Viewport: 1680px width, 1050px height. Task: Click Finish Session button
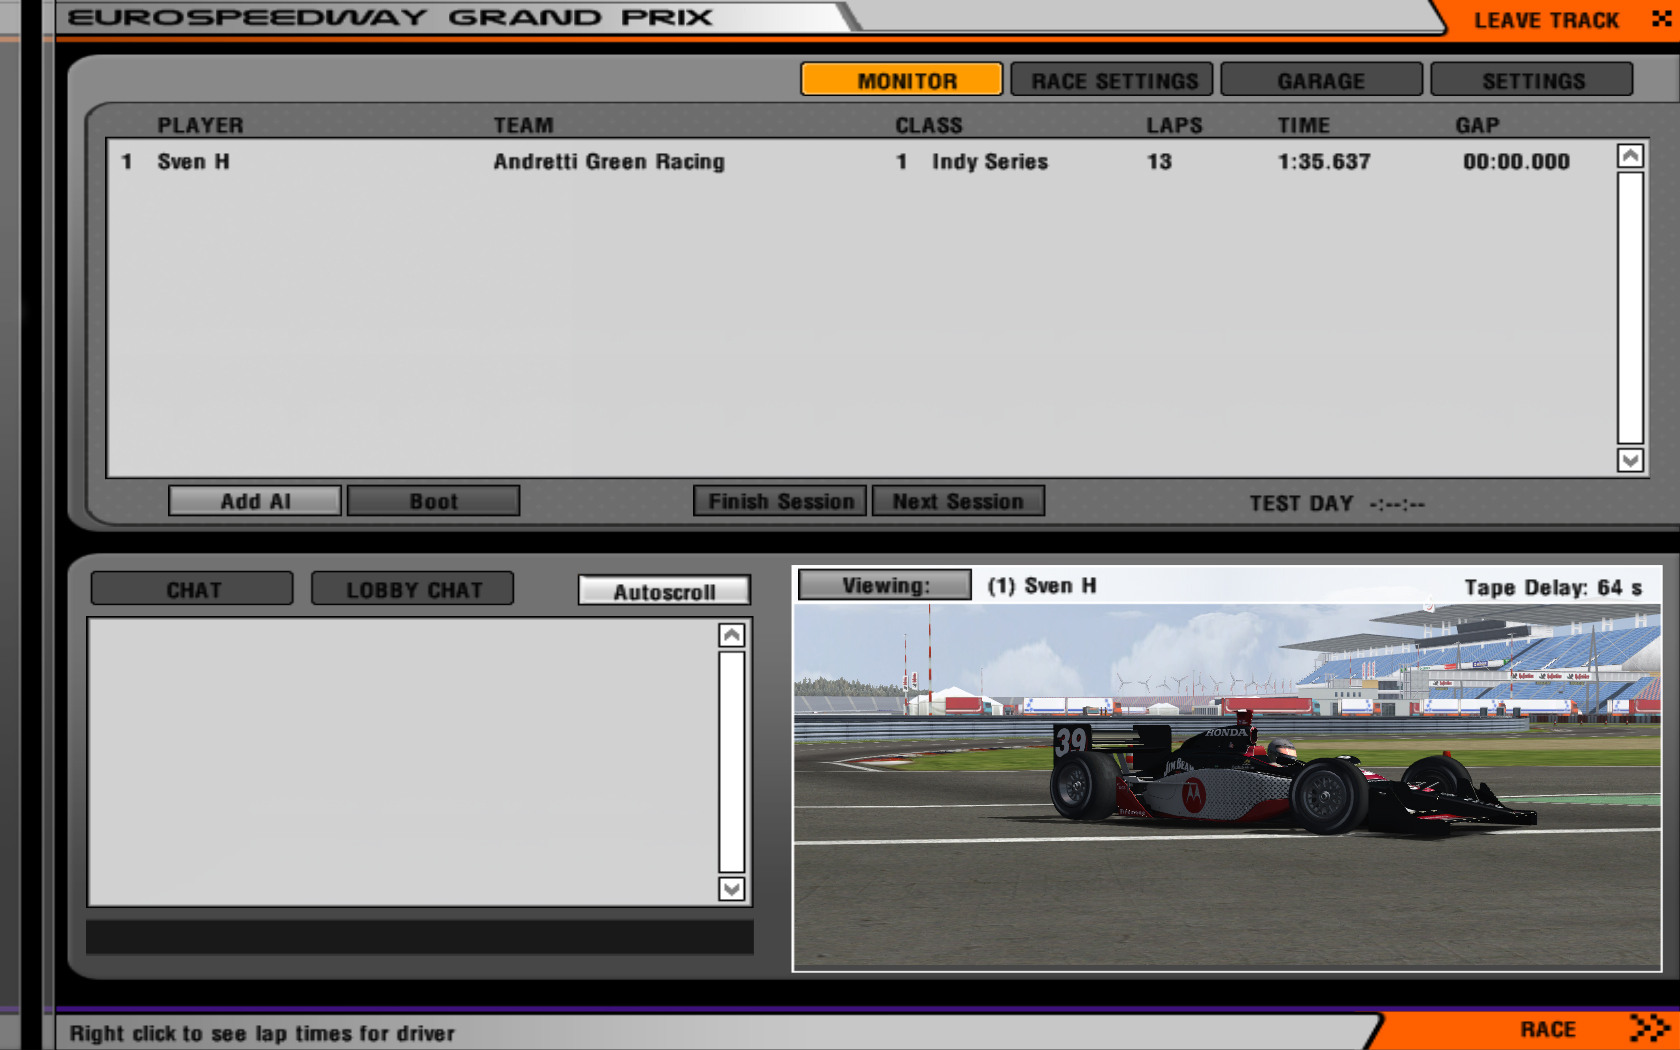pyautogui.click(x=781, y=501)
